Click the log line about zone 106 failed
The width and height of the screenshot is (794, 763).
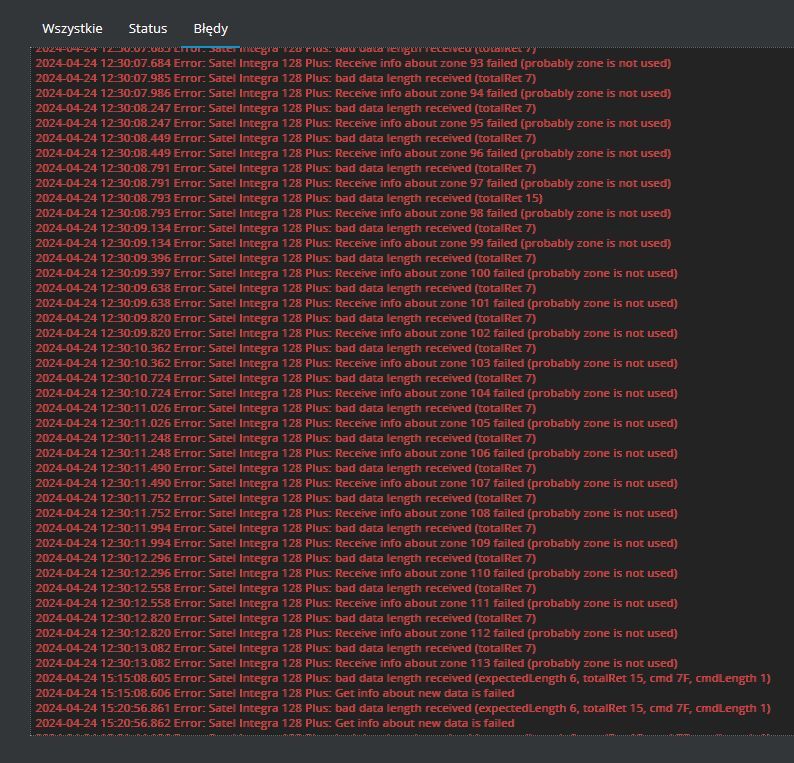point(356,453)
